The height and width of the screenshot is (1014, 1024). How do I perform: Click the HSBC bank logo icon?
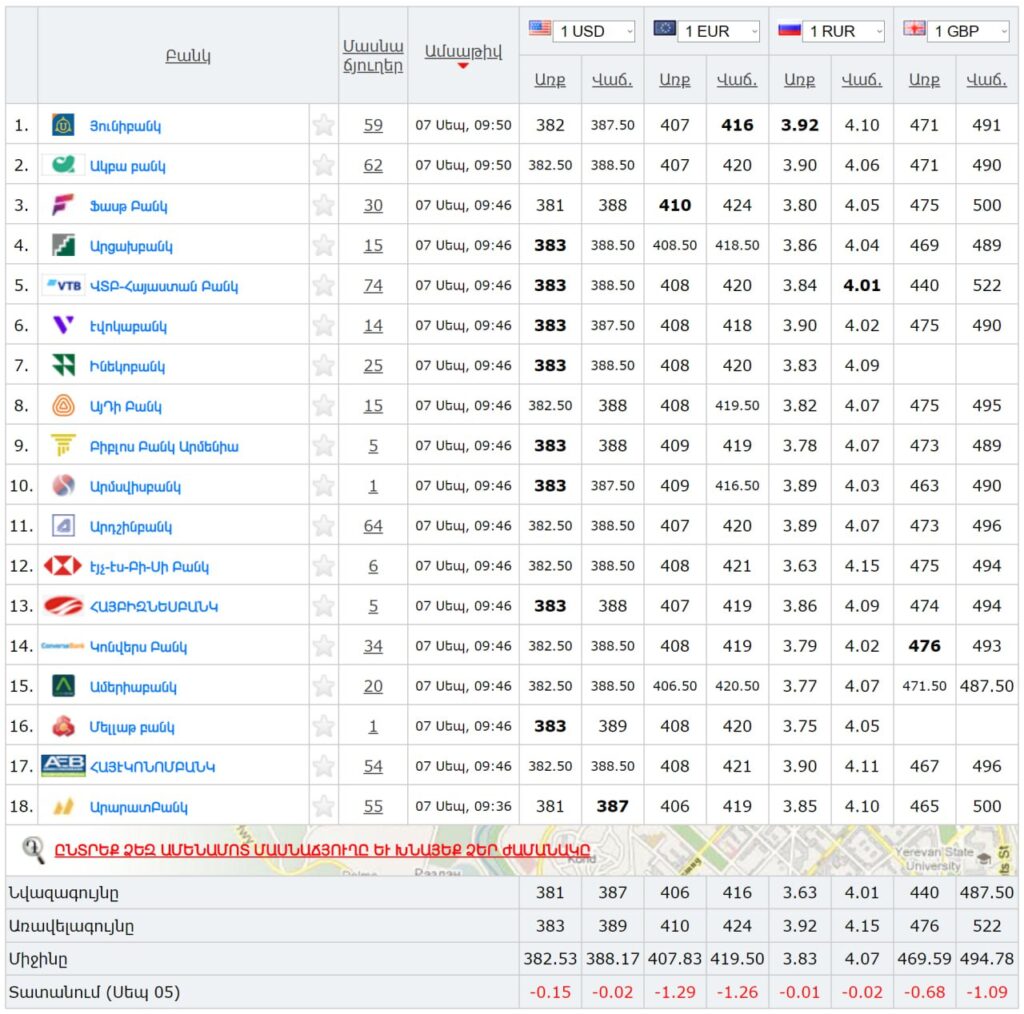(x=63, y=566)
